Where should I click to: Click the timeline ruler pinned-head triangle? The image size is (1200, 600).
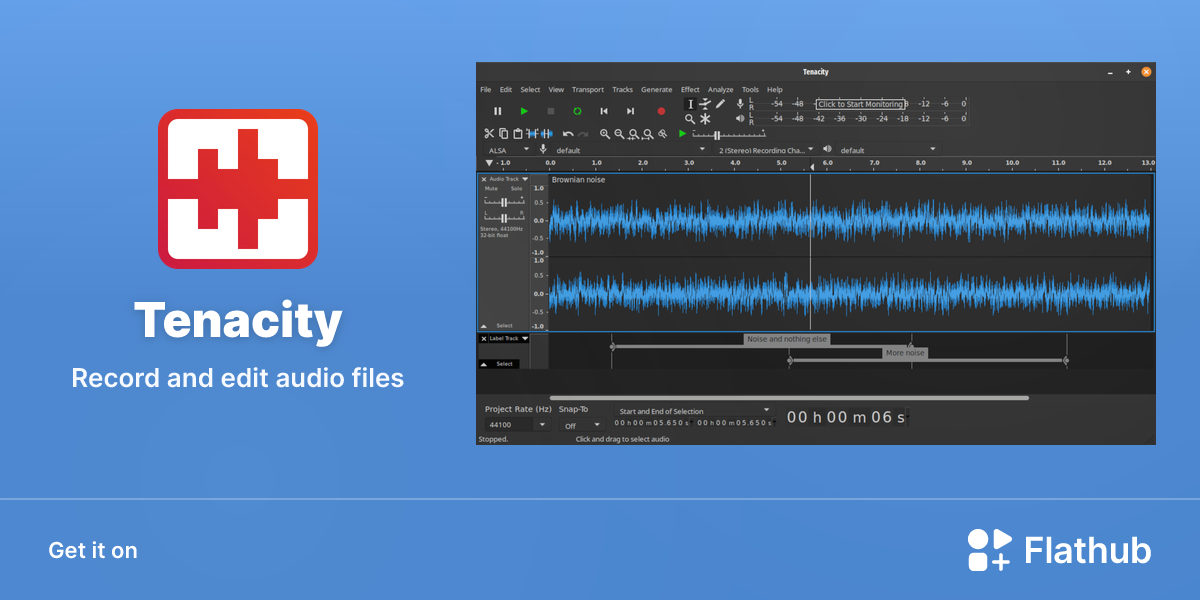pyautogui.click(x=489, y=163)
